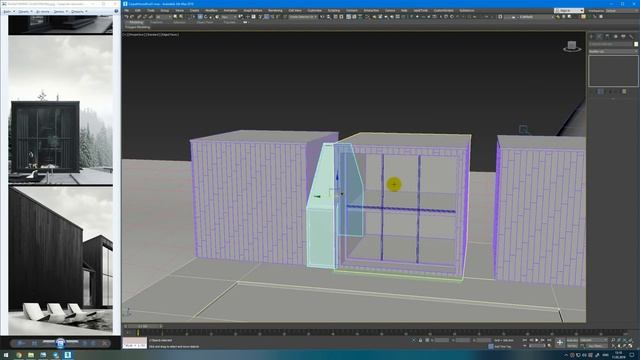Open the Selection Filter dropdown
The height and width of the screenshot is (360, 640).
pyautogui.click(x=164, y=17)
